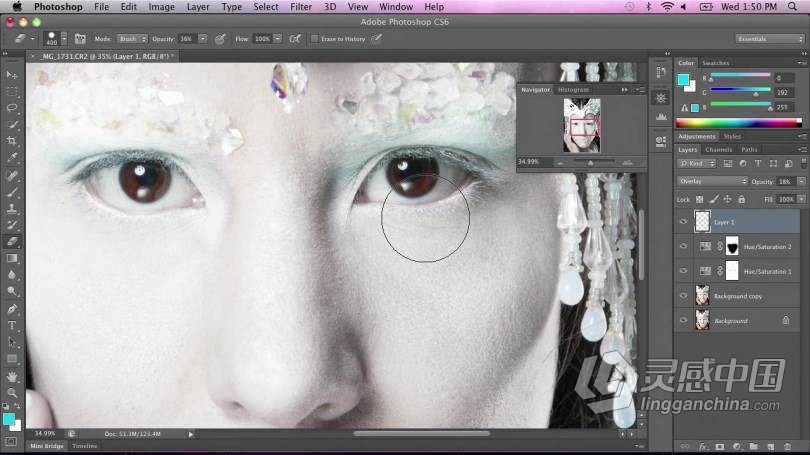Select the History Brush tool
Viewport: 810px width, 455px height.
point(12,225)
